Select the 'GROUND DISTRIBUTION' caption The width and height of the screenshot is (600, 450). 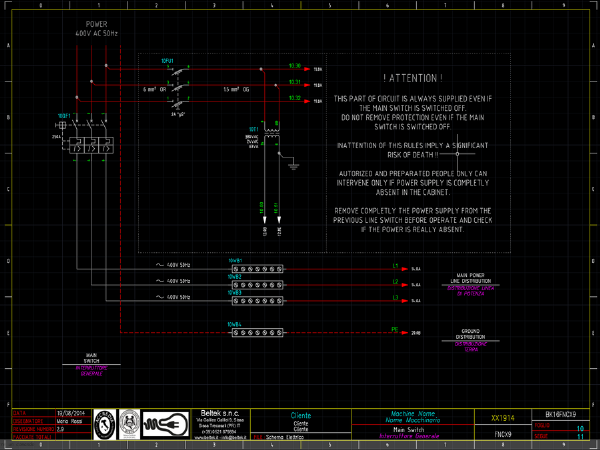(x=470, y=334)
